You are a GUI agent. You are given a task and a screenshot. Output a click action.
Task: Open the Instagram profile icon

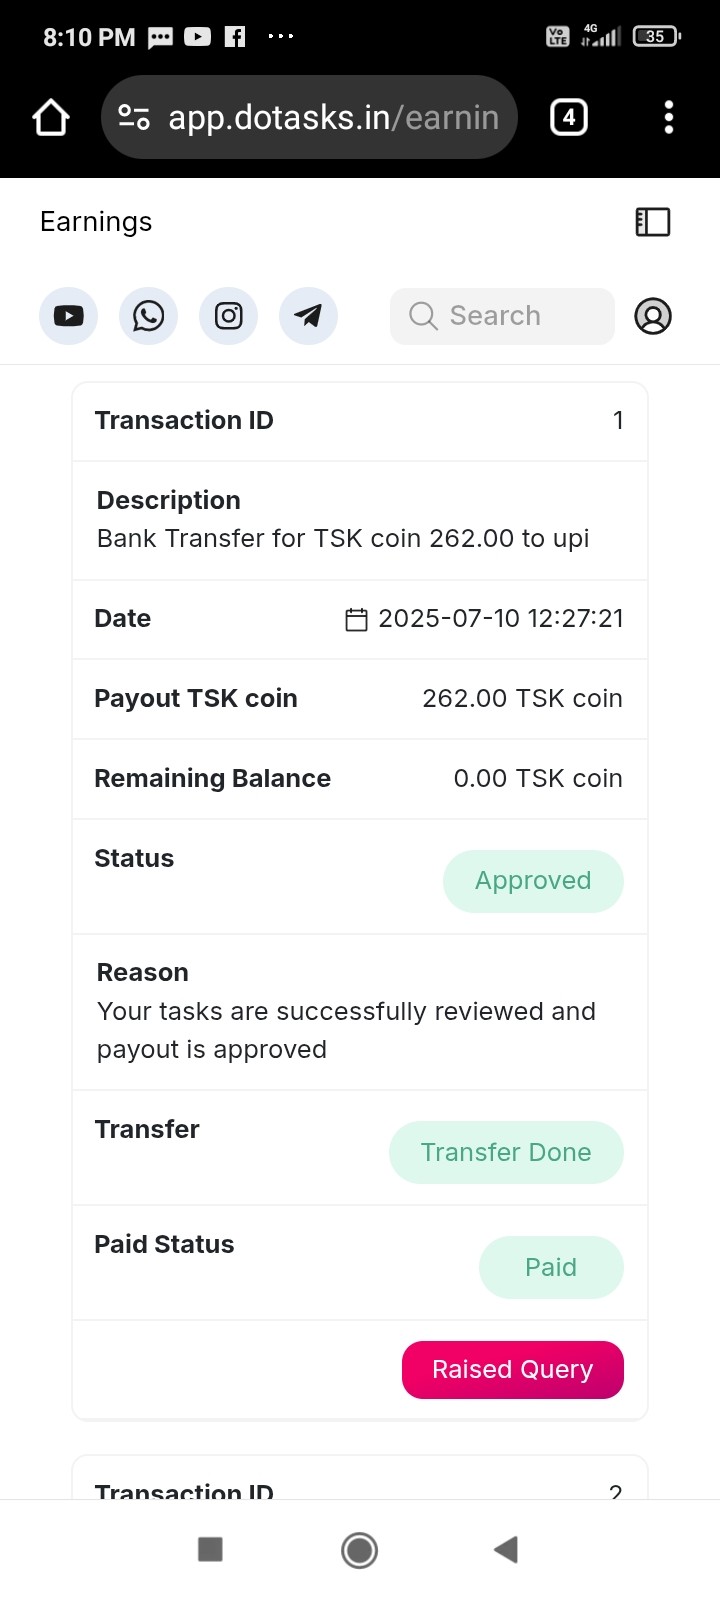(228, 316)
